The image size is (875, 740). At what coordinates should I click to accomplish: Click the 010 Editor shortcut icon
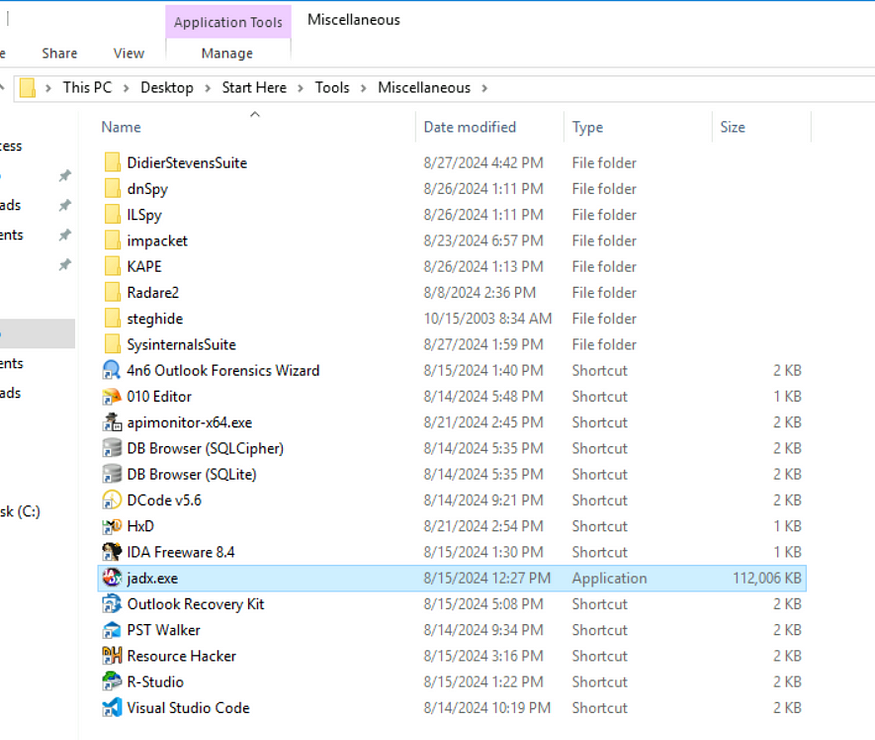(112, 396)
